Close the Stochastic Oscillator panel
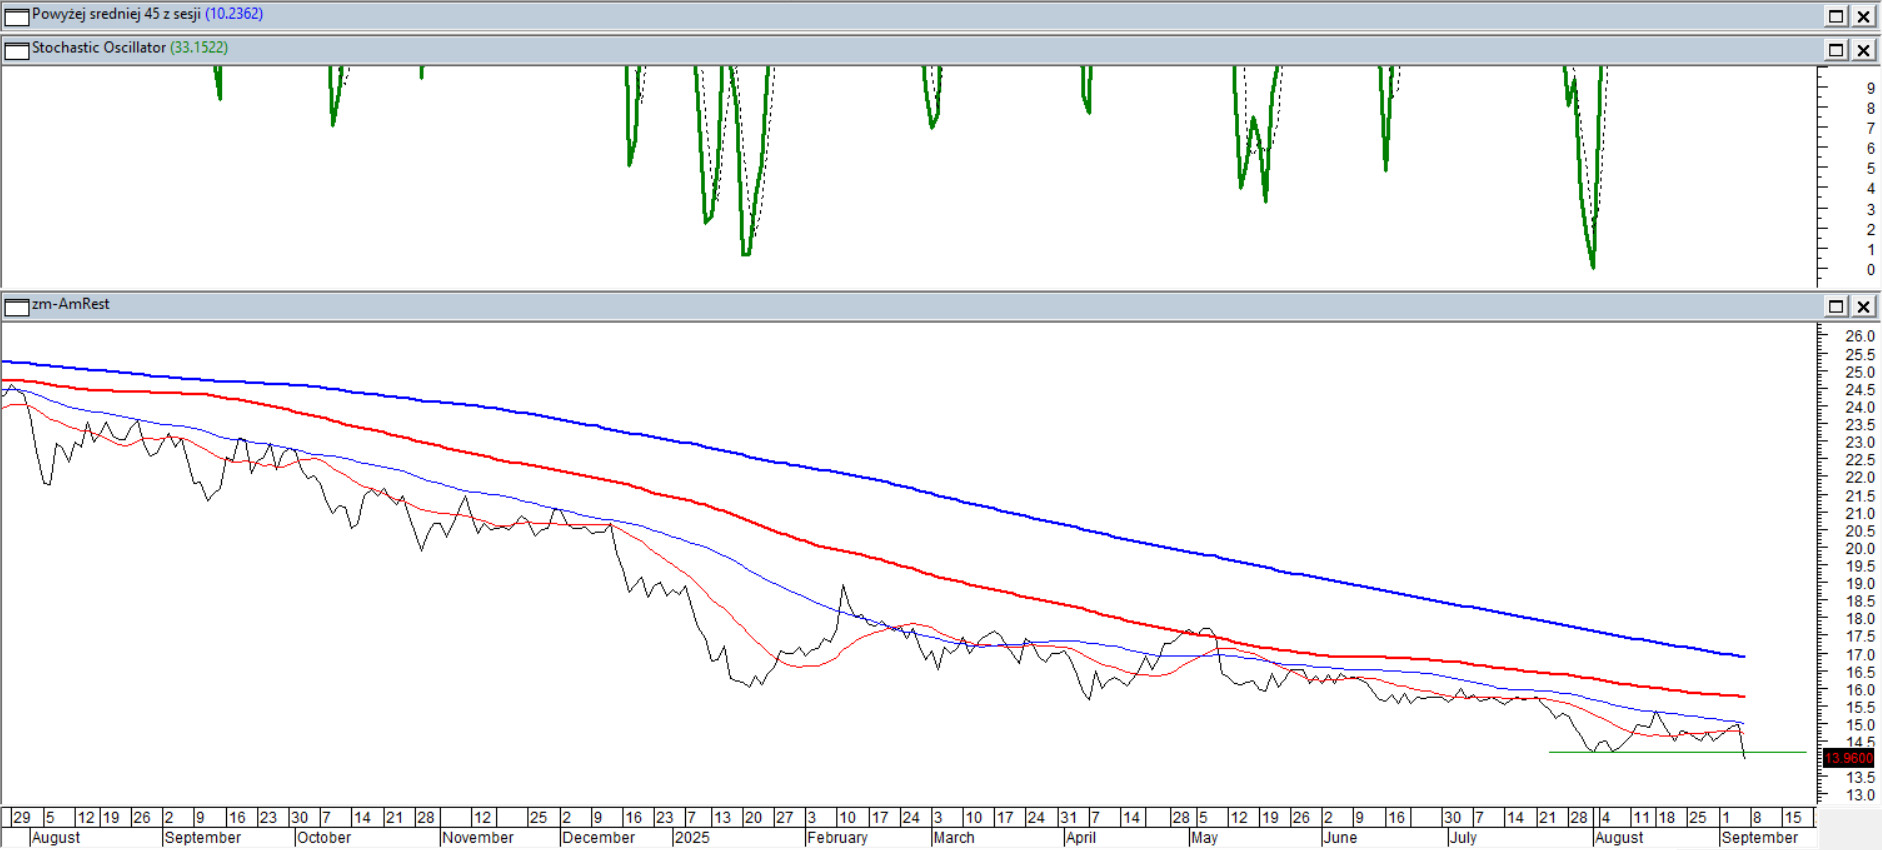This screenshot has width=1882, height=850. 1864,50
